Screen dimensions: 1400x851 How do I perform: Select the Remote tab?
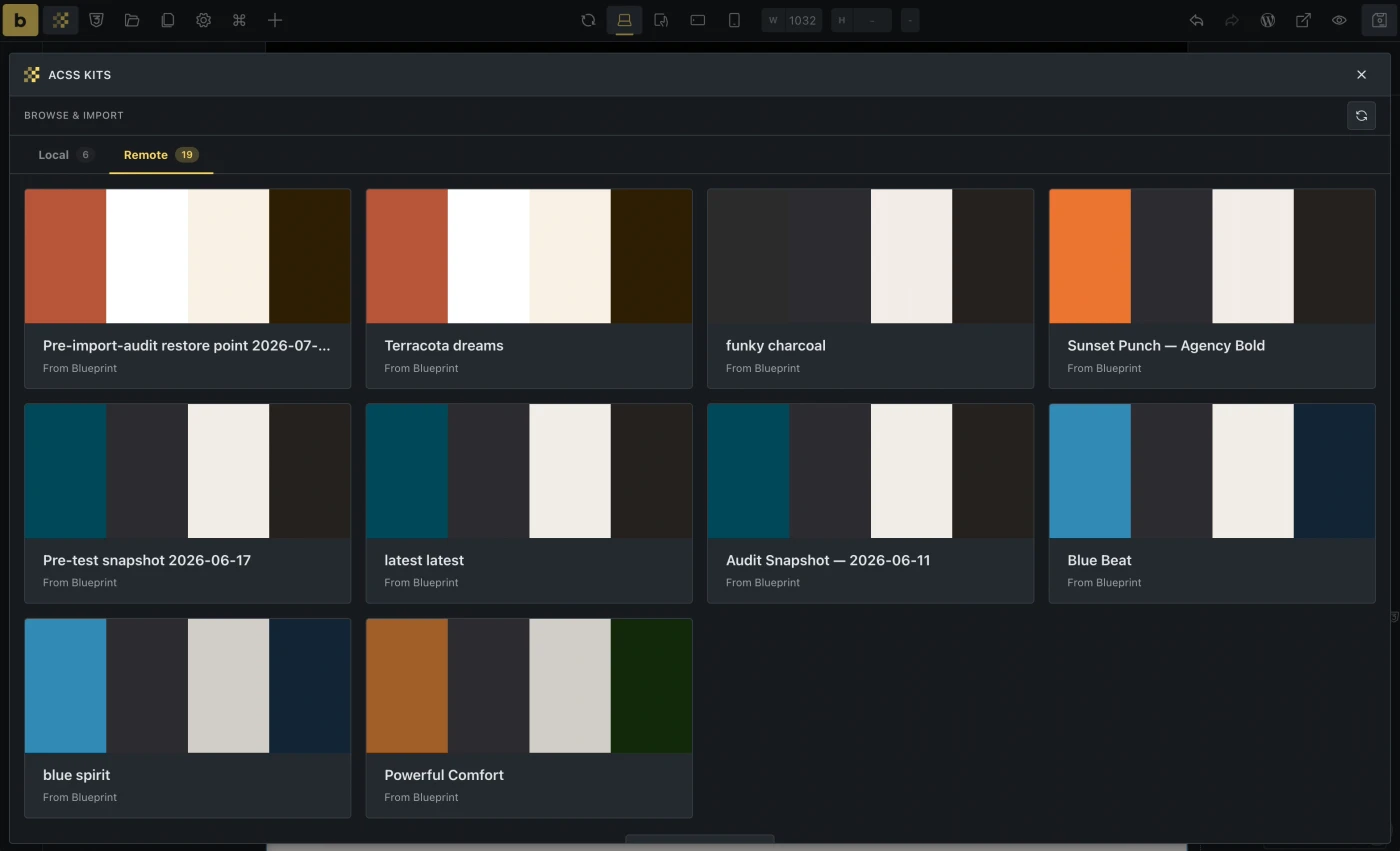[161, 155]
